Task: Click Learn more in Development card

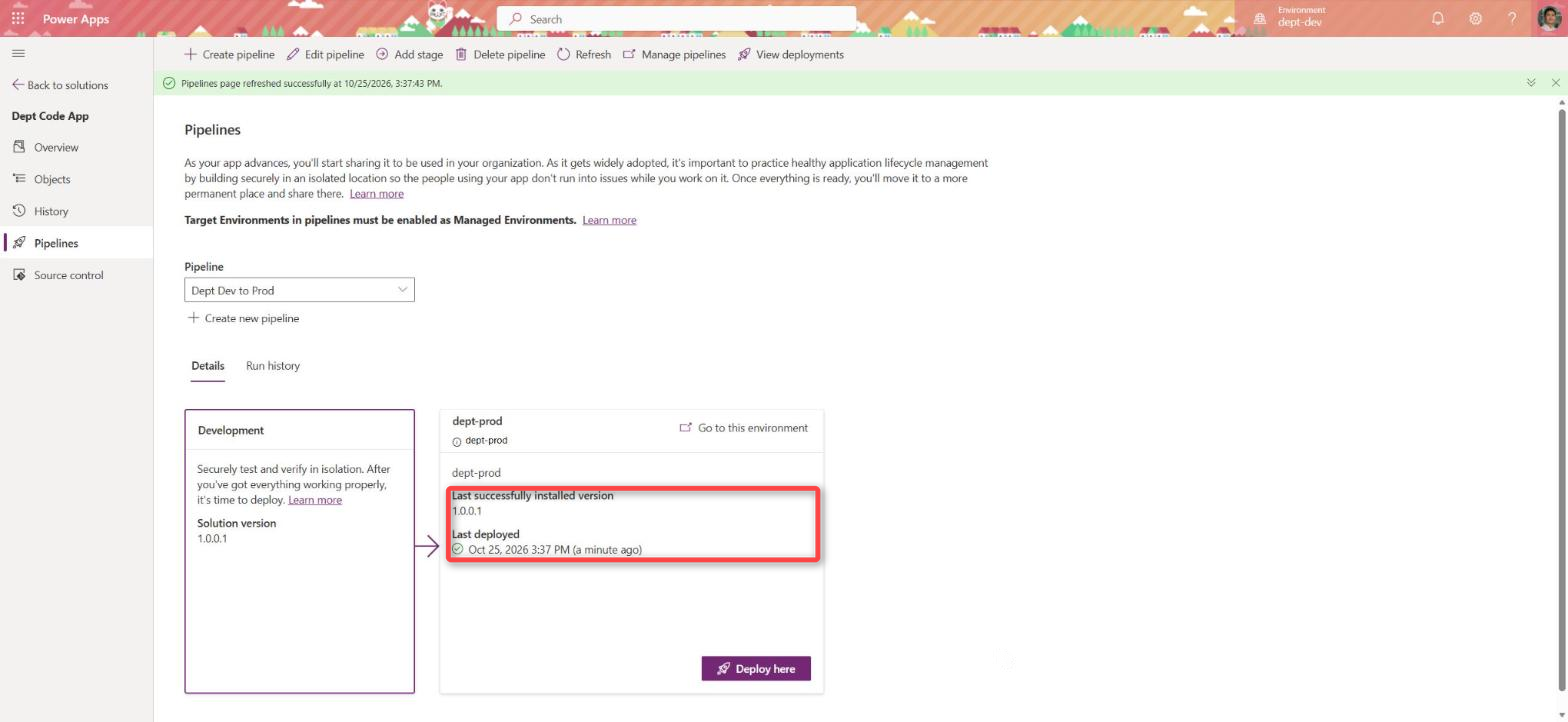Action: 315,500
